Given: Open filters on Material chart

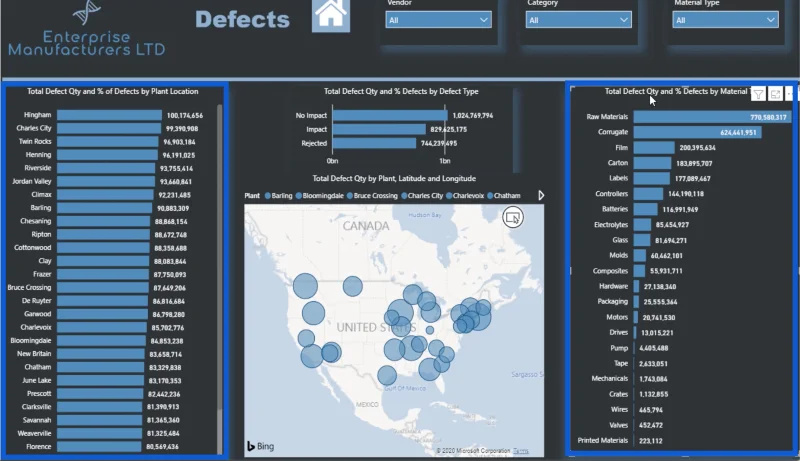Looking at the screenshot, I should pos(758,94).
